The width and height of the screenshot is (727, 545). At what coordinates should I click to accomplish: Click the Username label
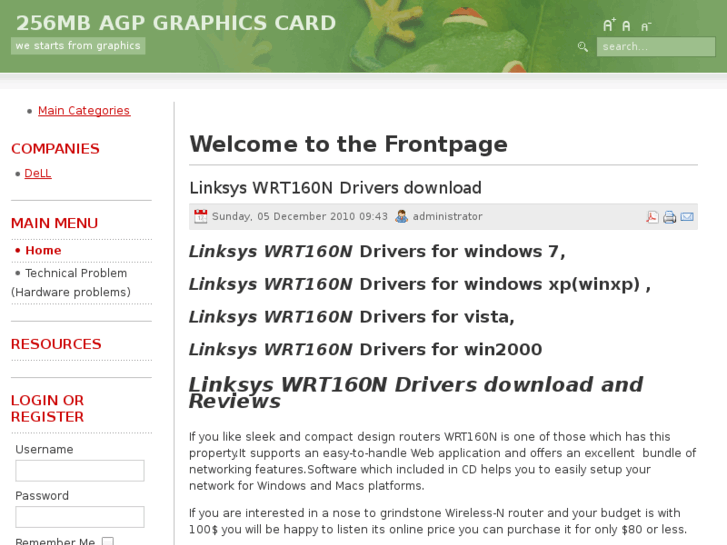[x=44, y=449]
